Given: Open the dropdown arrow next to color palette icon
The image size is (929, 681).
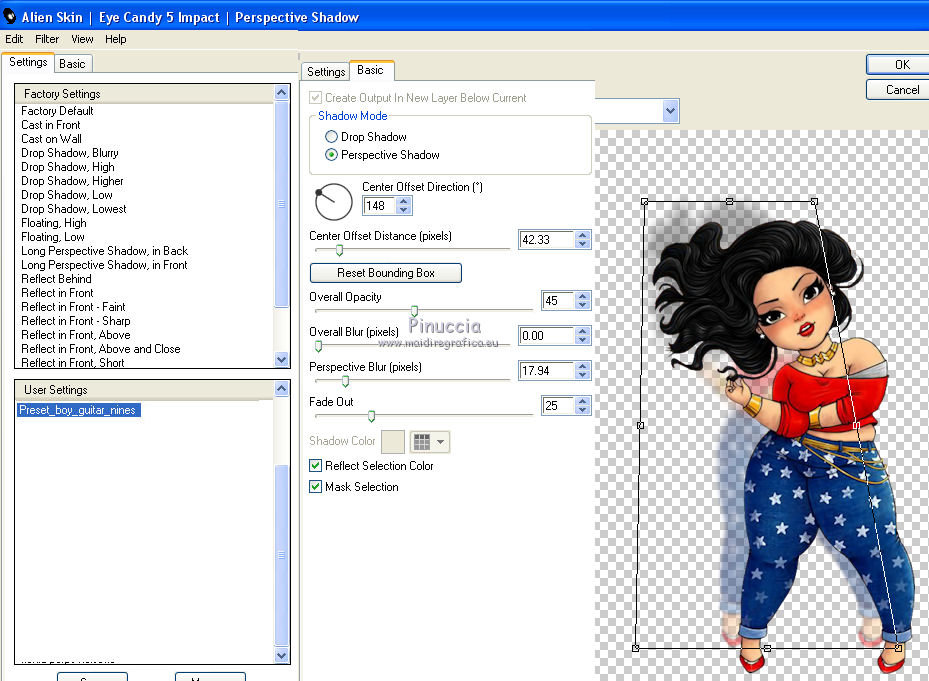Looking at the screenshot, I should pyautogui.click(x=440, y=442).
